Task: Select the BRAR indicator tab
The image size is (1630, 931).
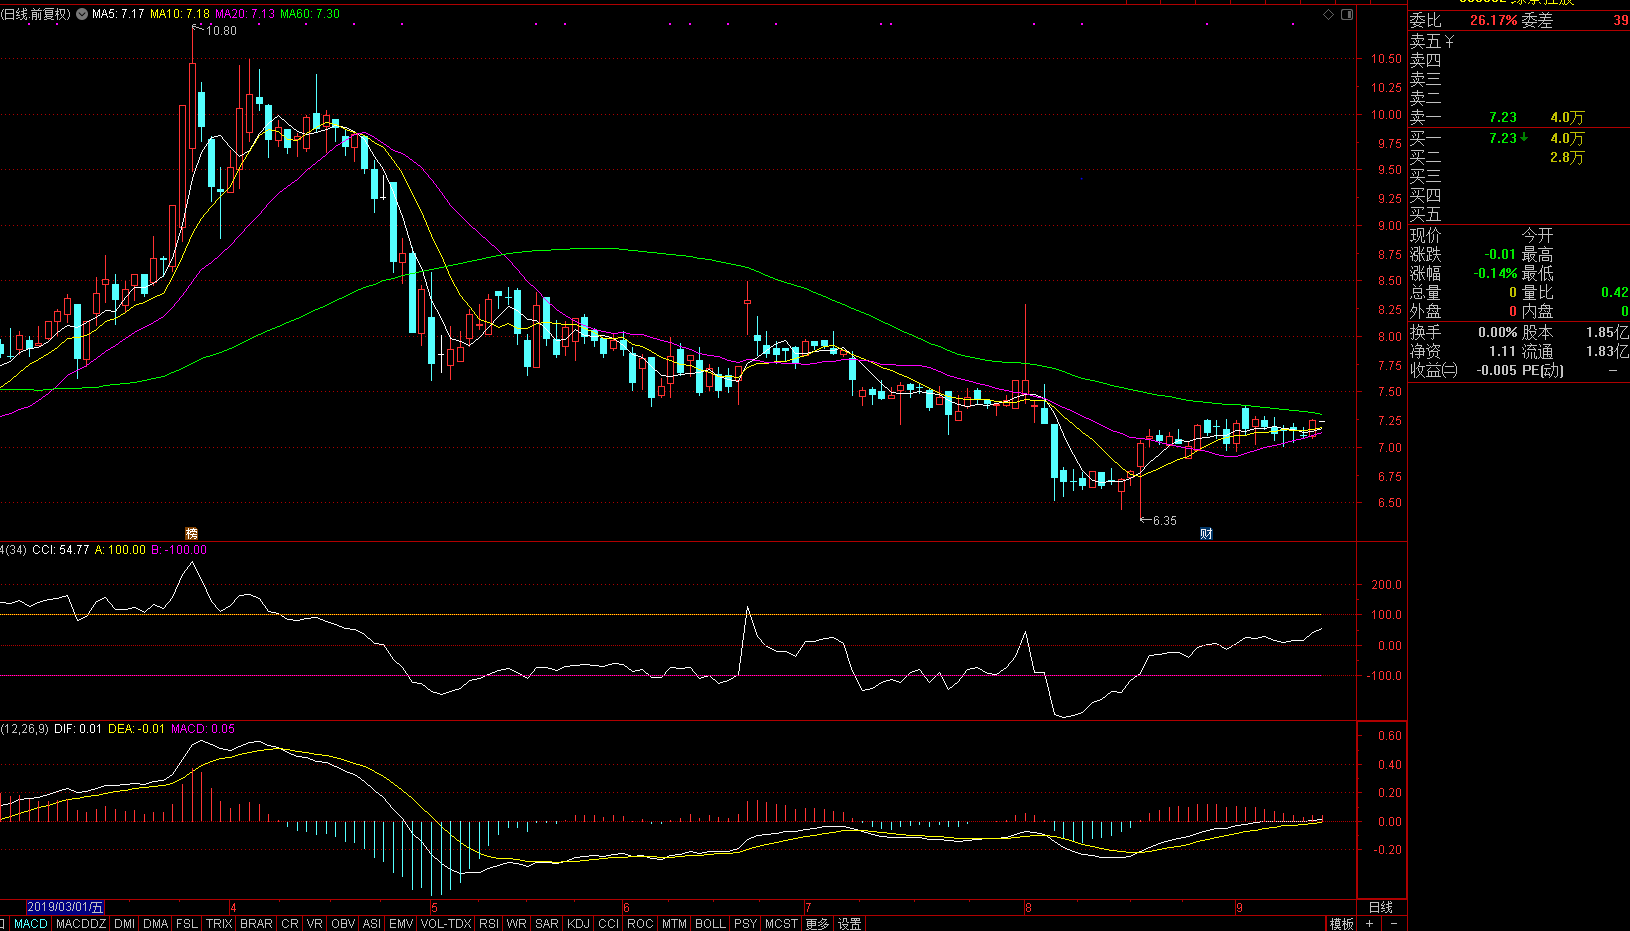Action: point(256,924)
